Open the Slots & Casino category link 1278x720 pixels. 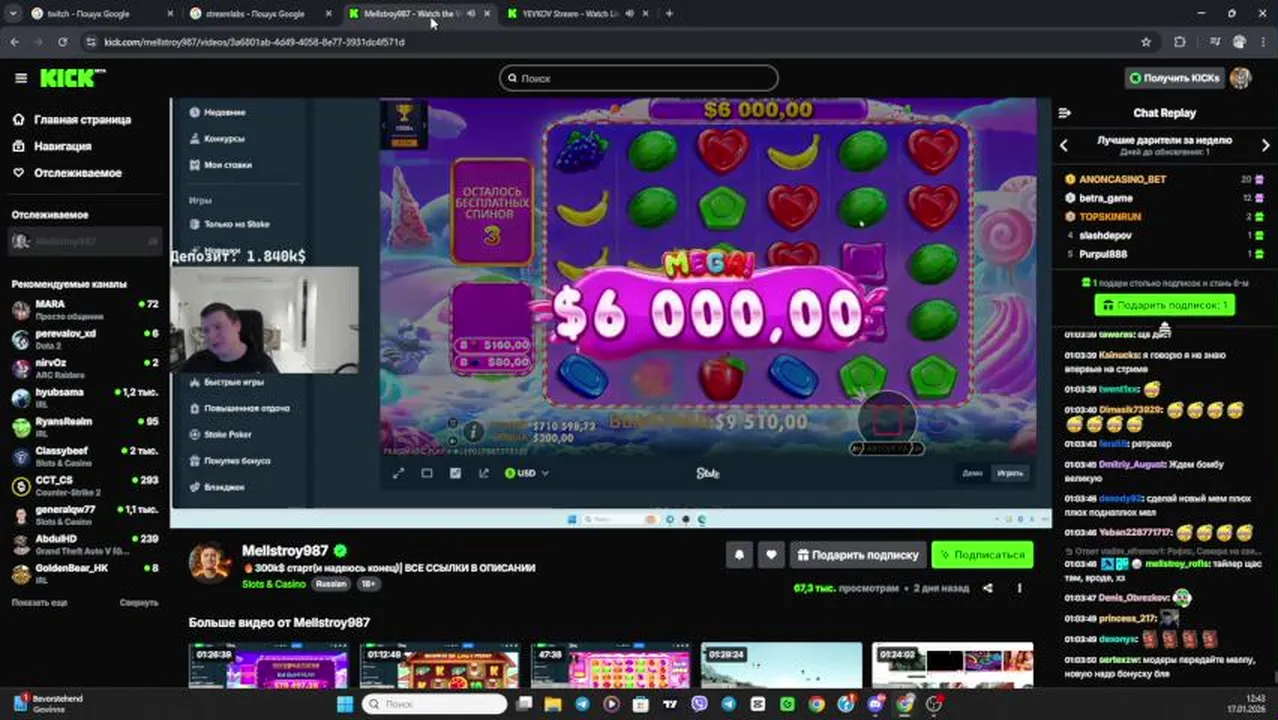[274, 584]
